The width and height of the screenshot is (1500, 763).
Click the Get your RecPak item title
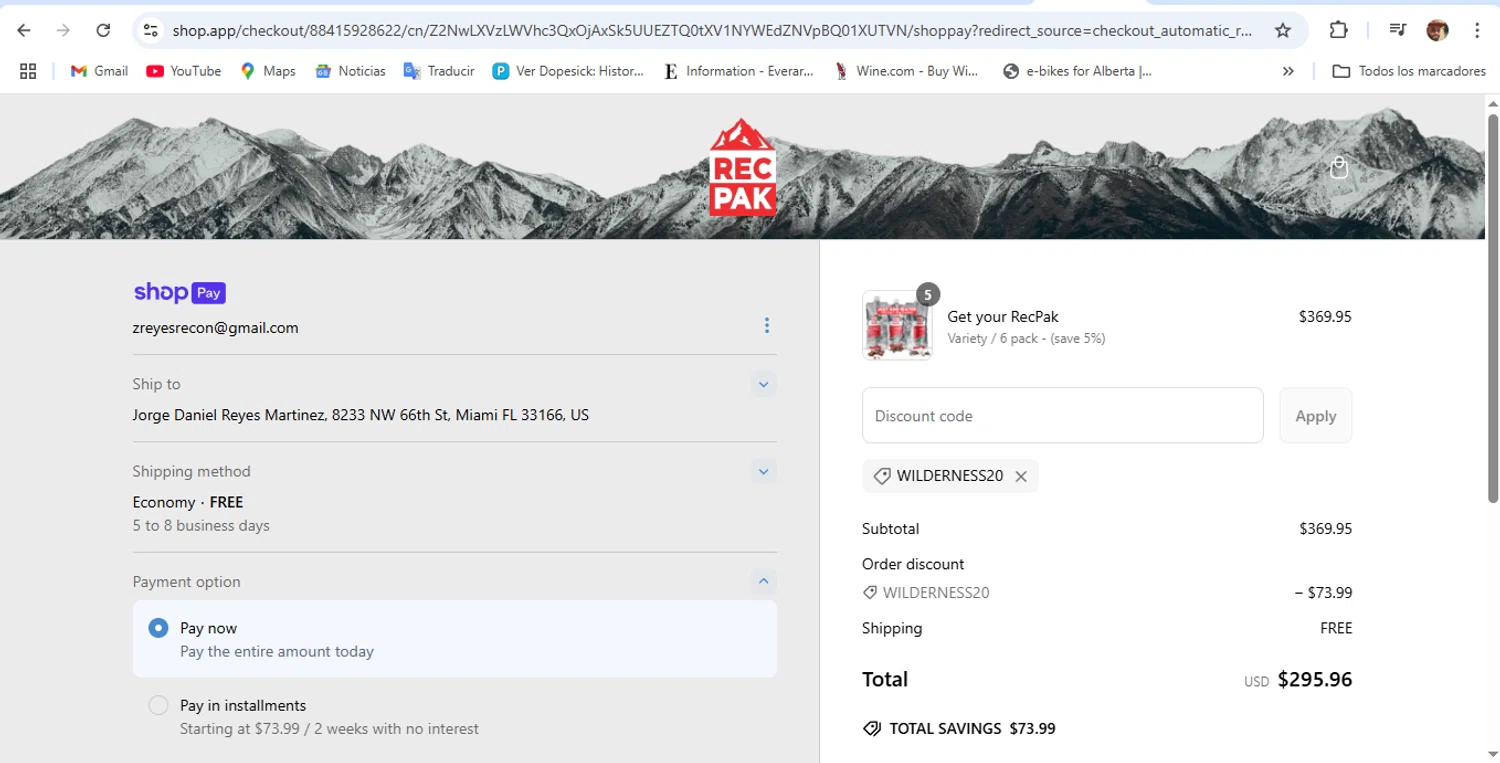coord(1003,316)
